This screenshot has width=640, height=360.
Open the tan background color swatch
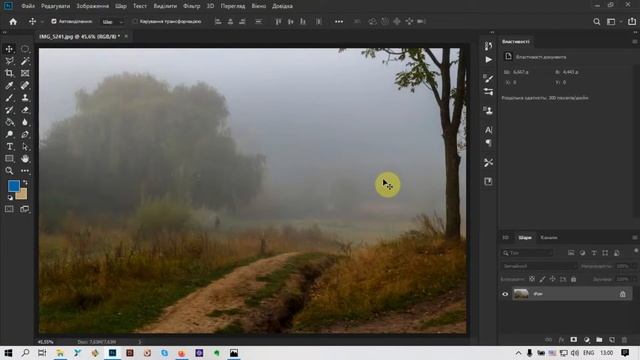pos(22,195)
